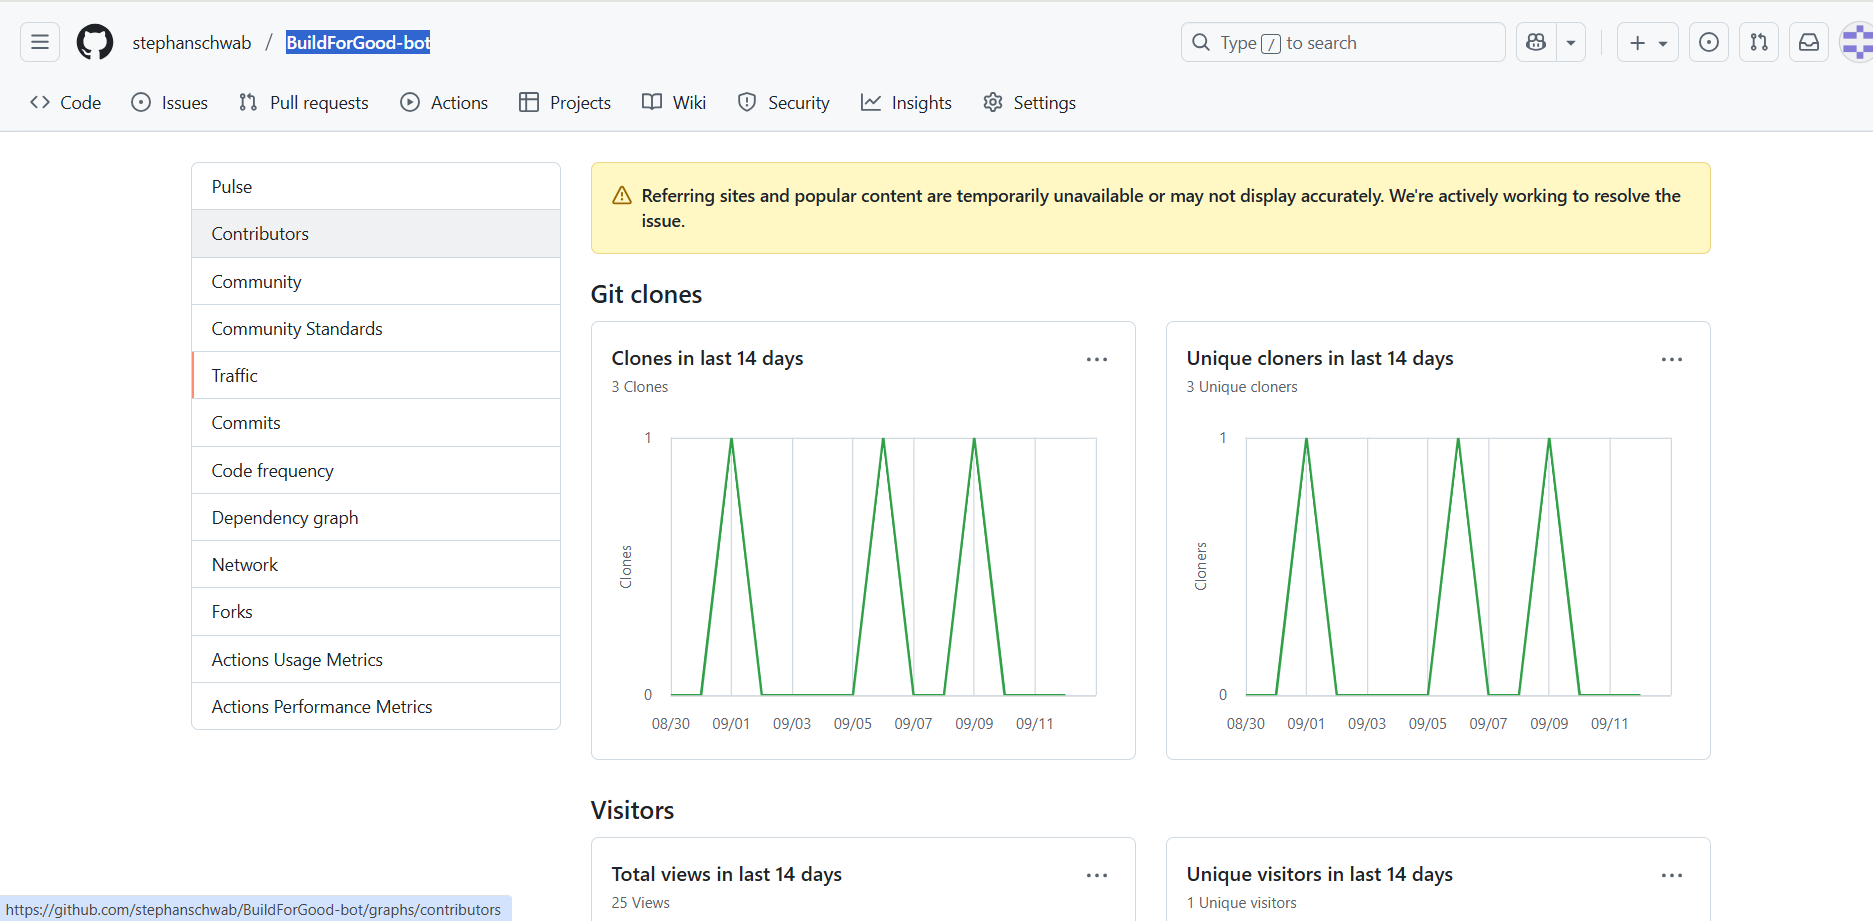The height and width of the screenshot is (921, 1873).
Task: Open the Copilot chat icon
Action: [1536, 42]
